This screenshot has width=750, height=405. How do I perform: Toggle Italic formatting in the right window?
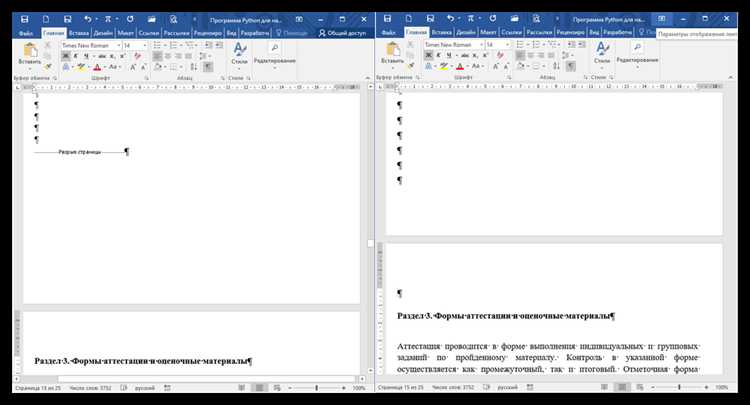(x=438, y=56)
